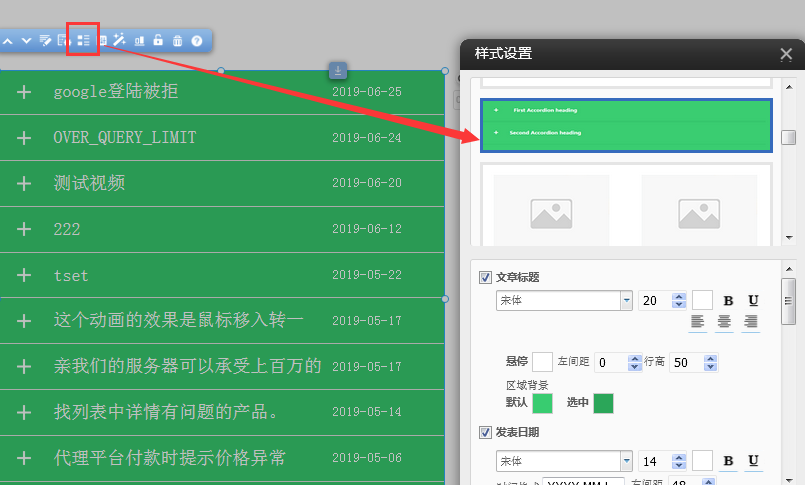Toggle underline for 文章标题 text
This screenshot has width=805, height=485.
(752, 301)
